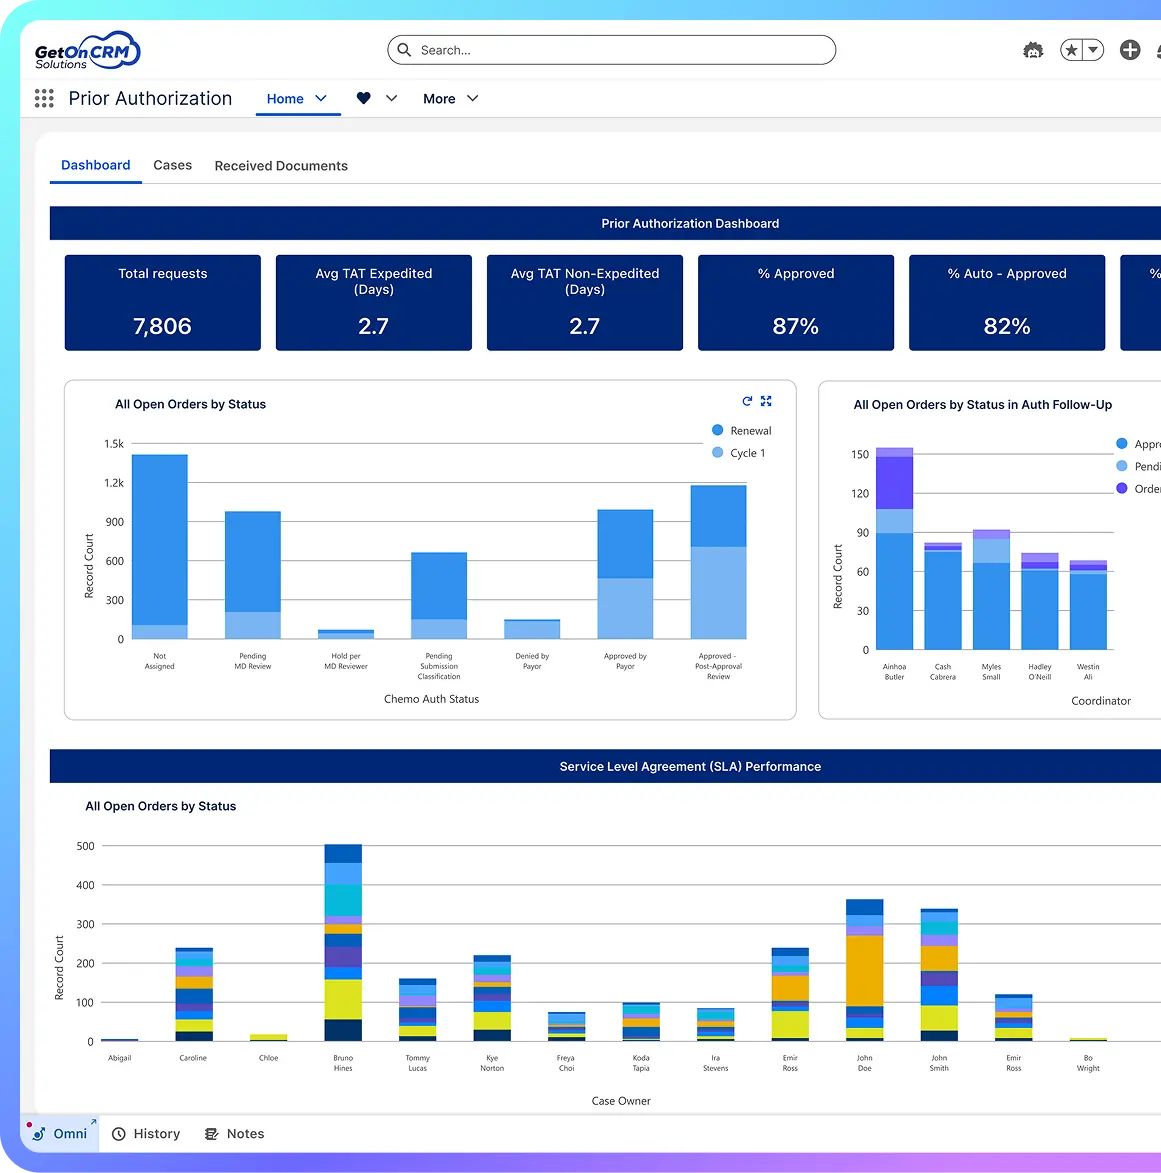
Task: Click the Total requests 7,806 metric card
Action: click(x=162, y=303)
